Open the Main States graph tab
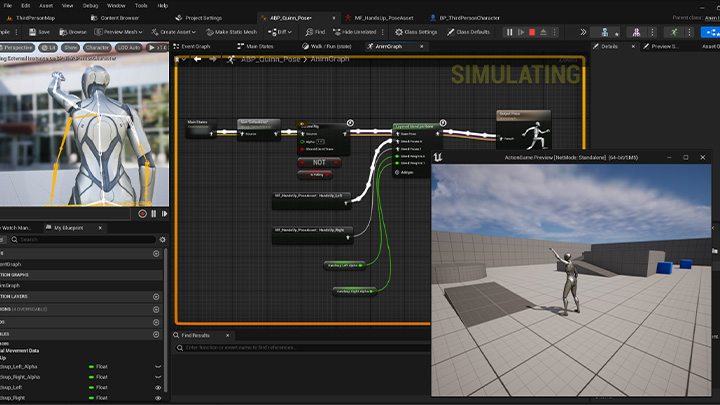Screen dimensions: 720x405 255,46
